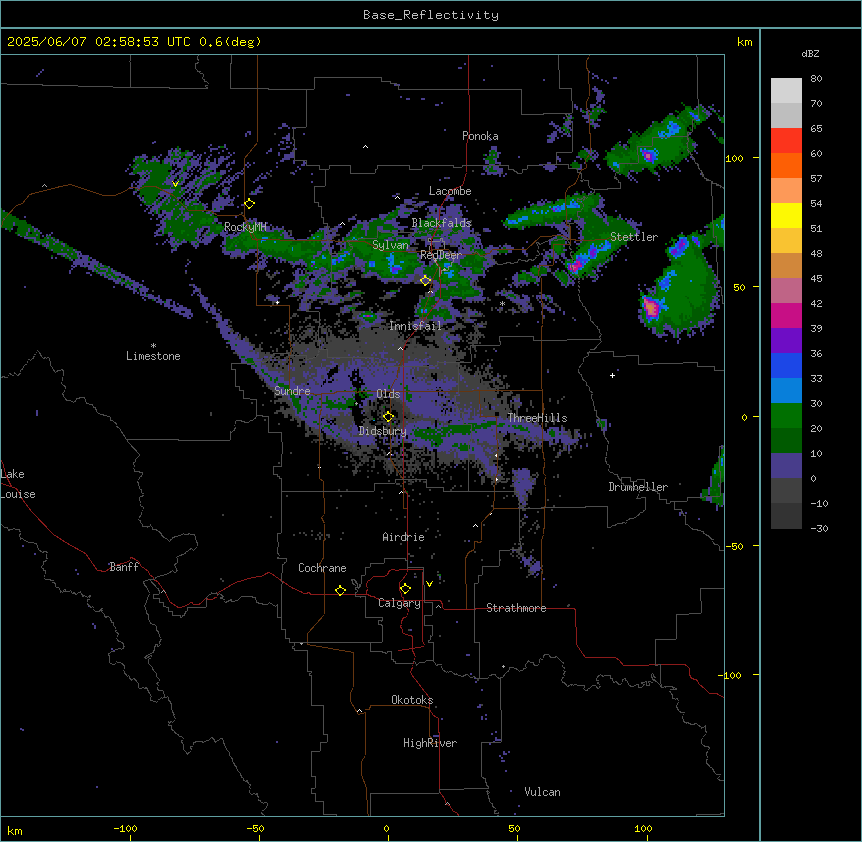Click the Stettler label

pos(634,237)
